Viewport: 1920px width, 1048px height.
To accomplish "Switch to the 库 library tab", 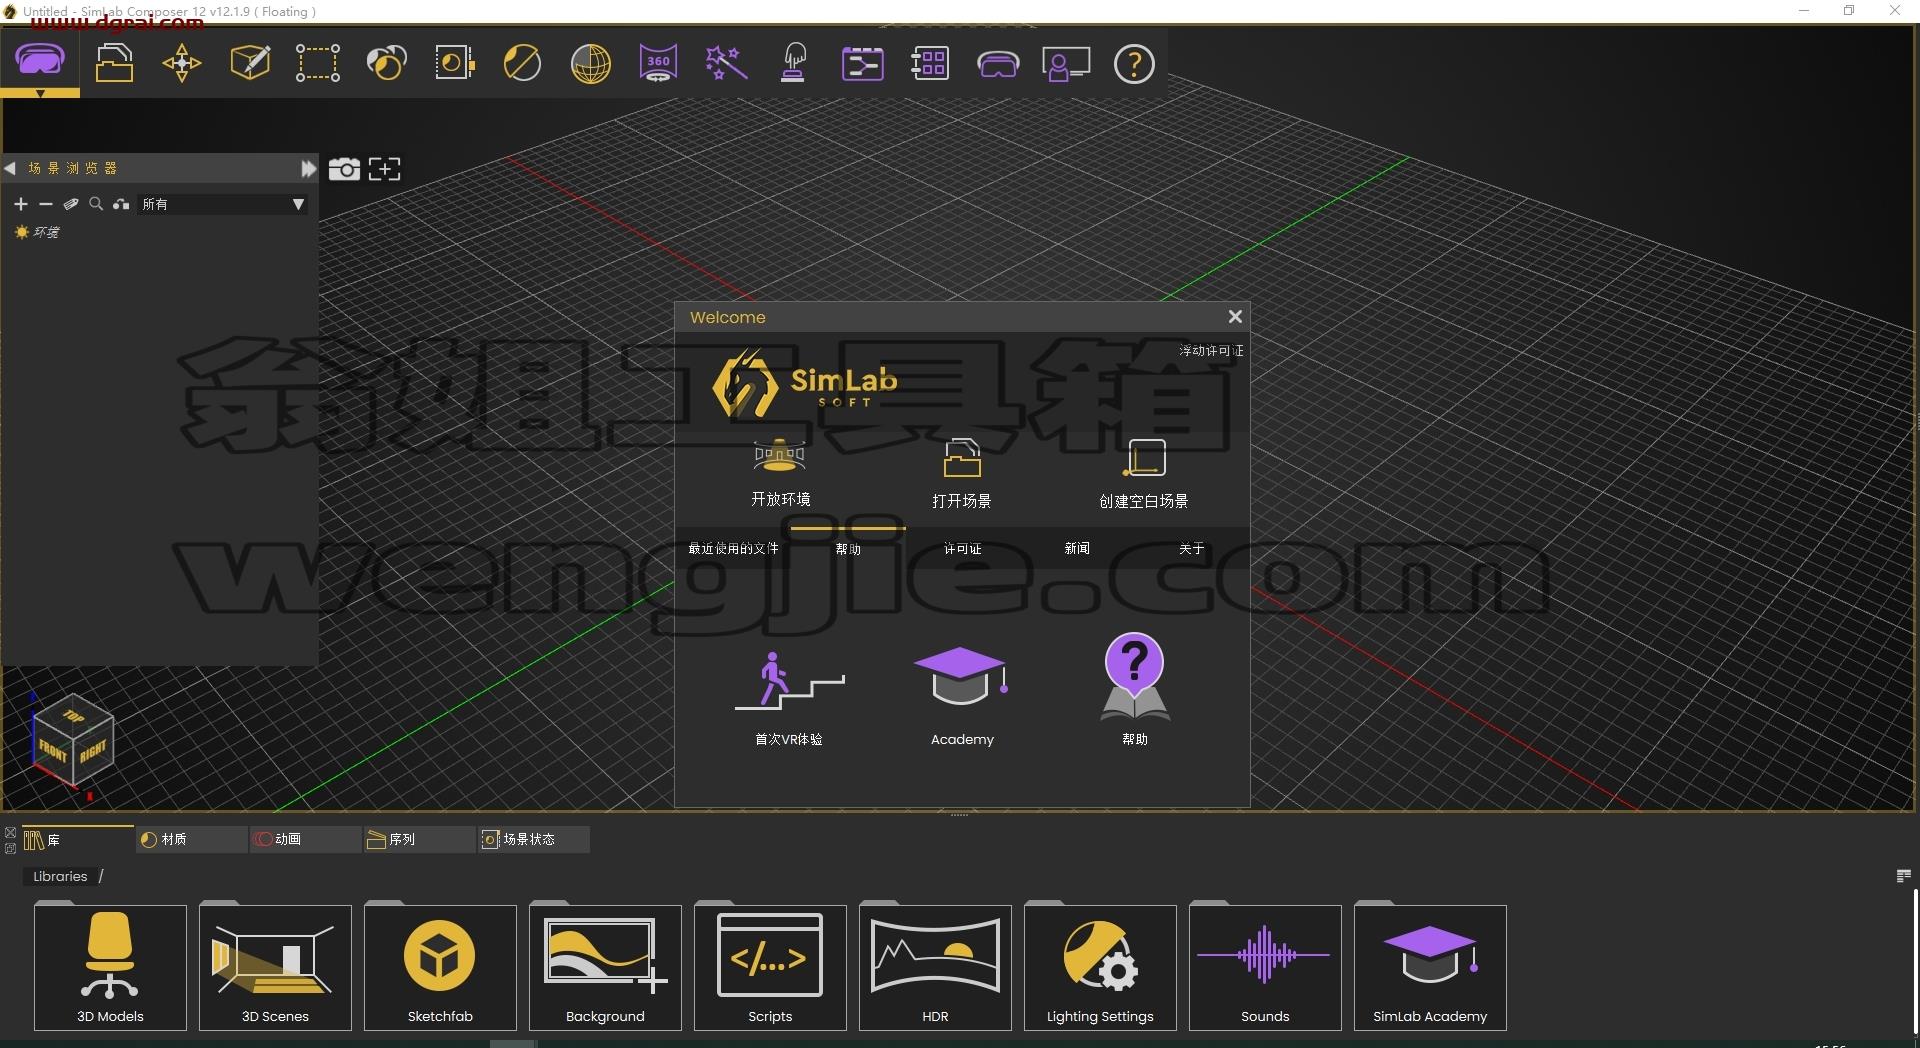I will (76, 839).
